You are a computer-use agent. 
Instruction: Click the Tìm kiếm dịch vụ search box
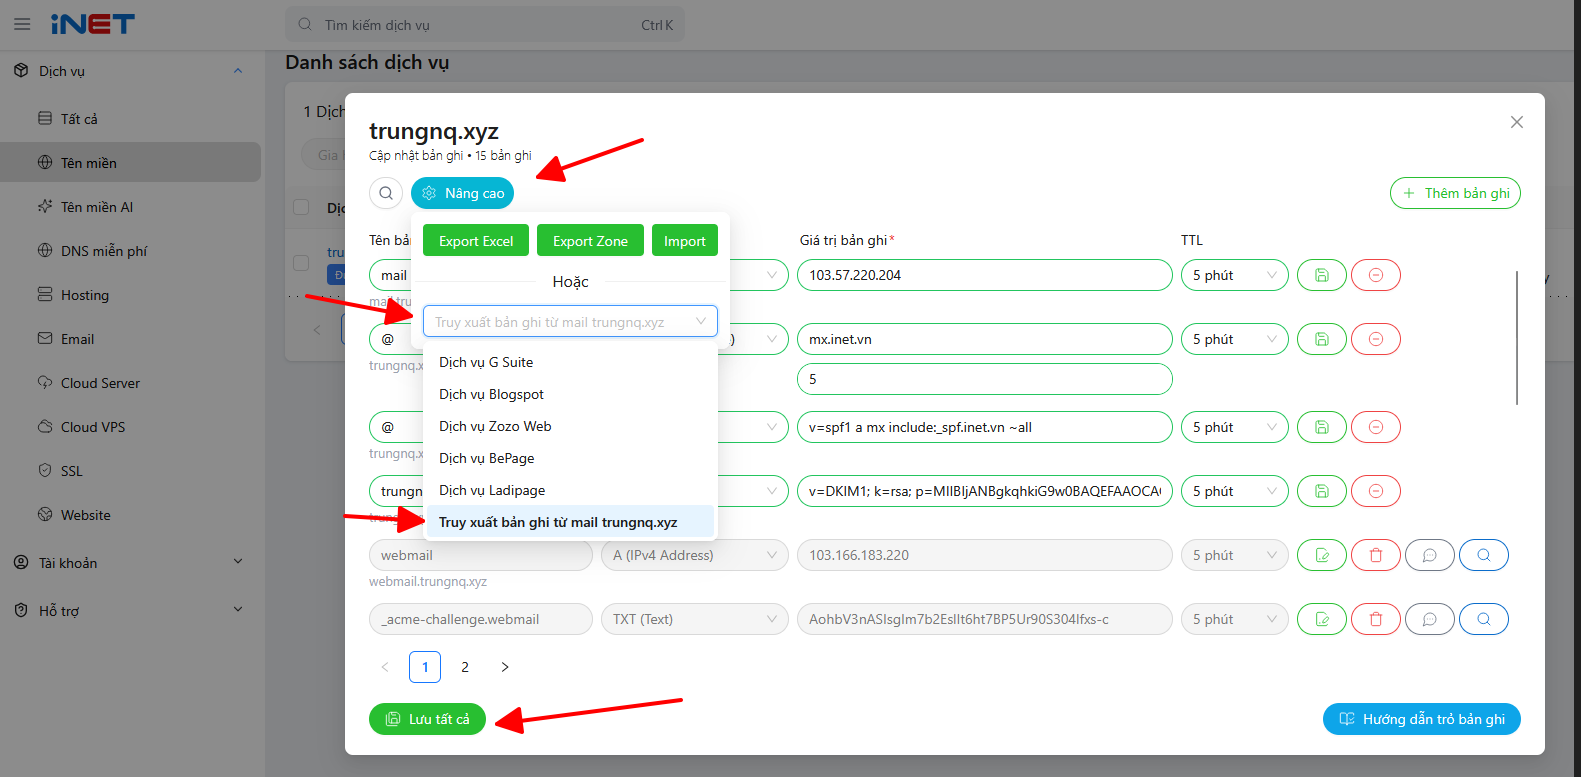tap(485, 25)
